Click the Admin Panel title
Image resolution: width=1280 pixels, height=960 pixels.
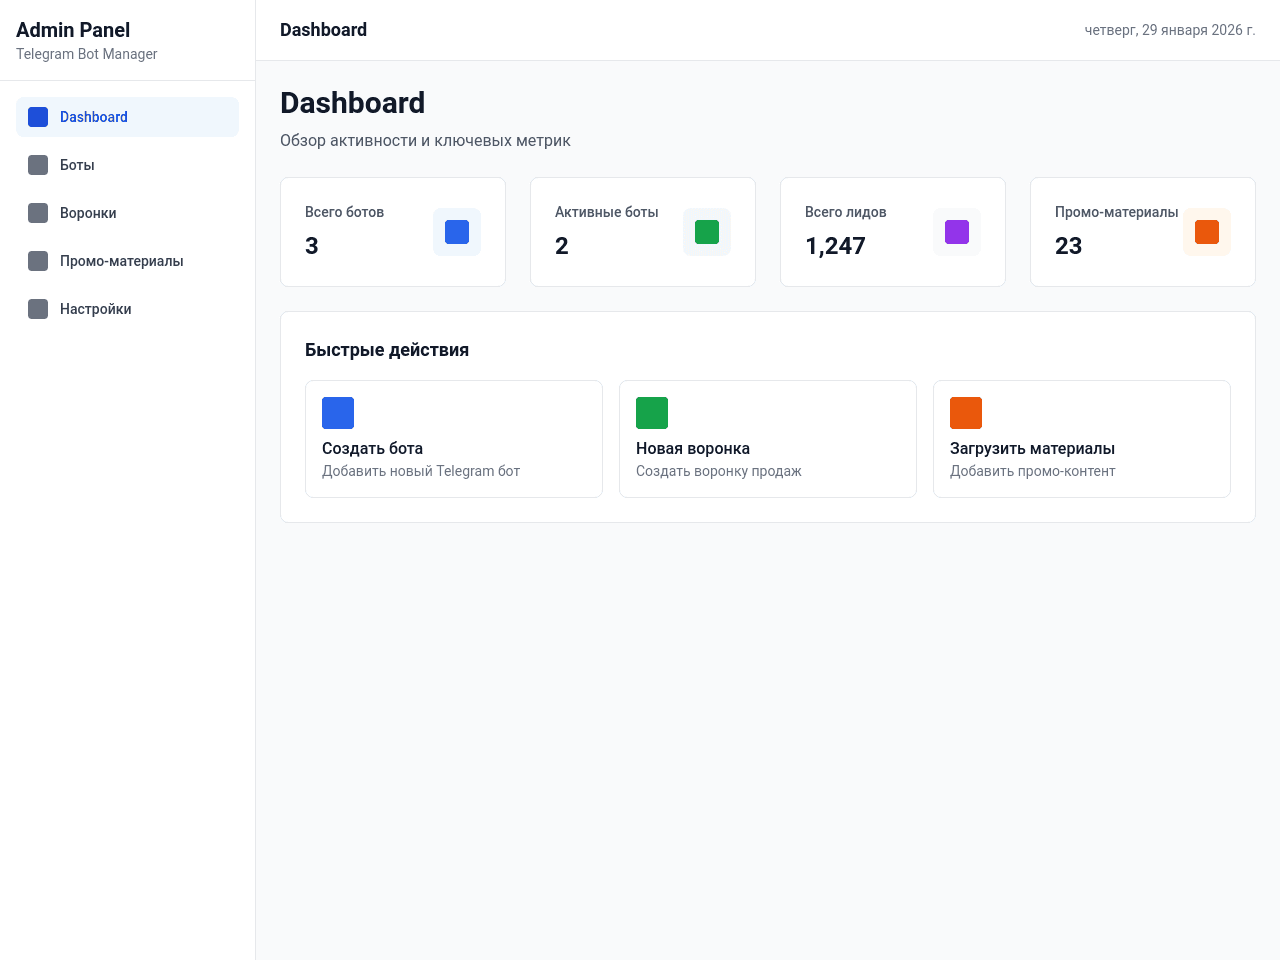pyautogui.click(x=73, y=30)
